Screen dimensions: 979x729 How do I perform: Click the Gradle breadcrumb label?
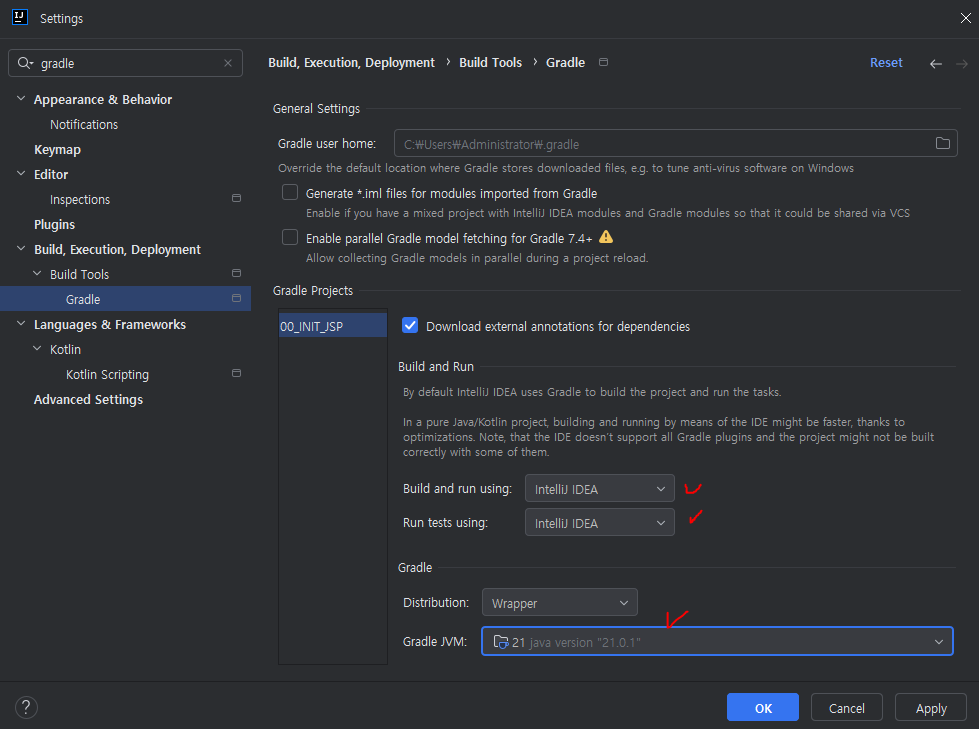566,62
